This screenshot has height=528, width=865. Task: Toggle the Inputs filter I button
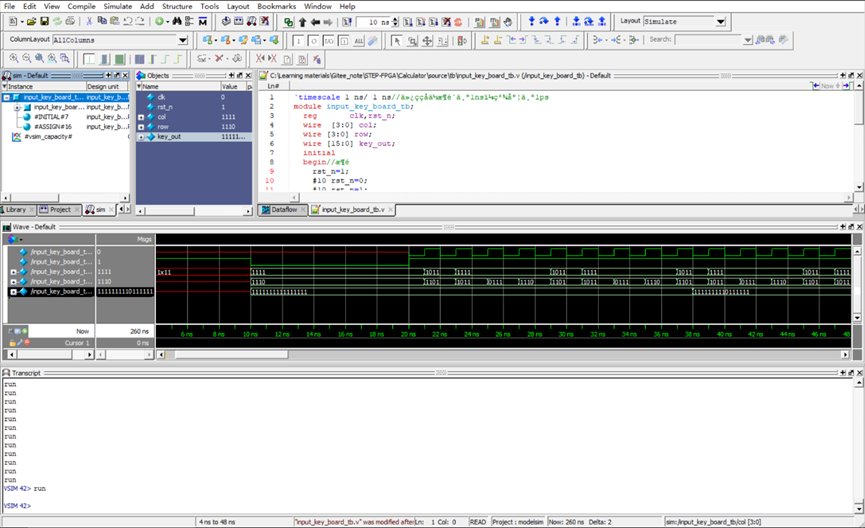click(298, 41)
